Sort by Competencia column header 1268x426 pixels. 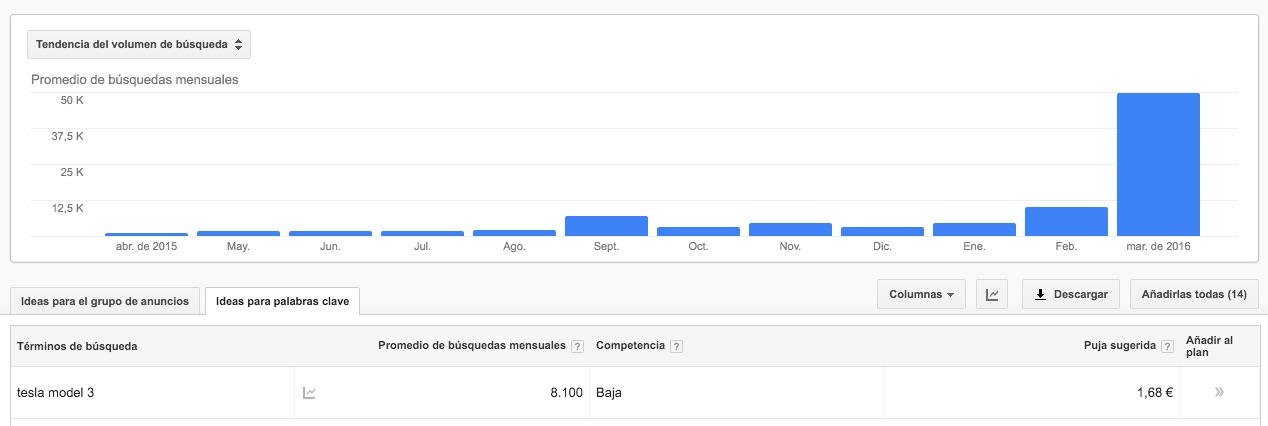click(630, 346)
